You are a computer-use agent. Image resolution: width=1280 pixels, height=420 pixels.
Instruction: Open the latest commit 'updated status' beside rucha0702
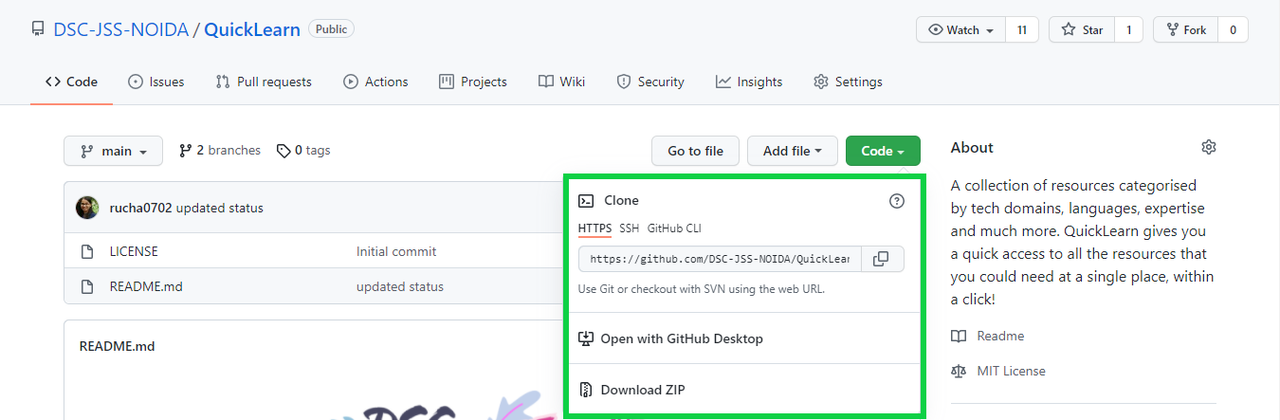point(220,208)
